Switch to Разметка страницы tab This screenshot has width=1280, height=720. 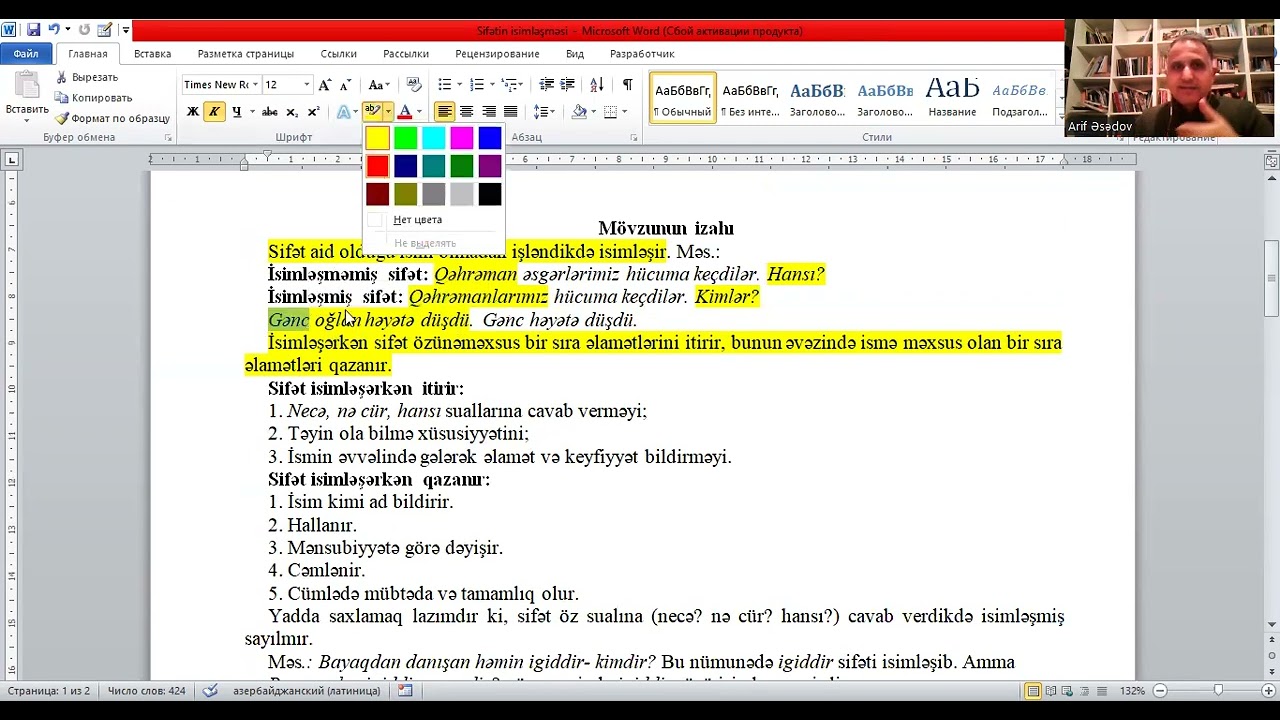[x=245, y=54]
